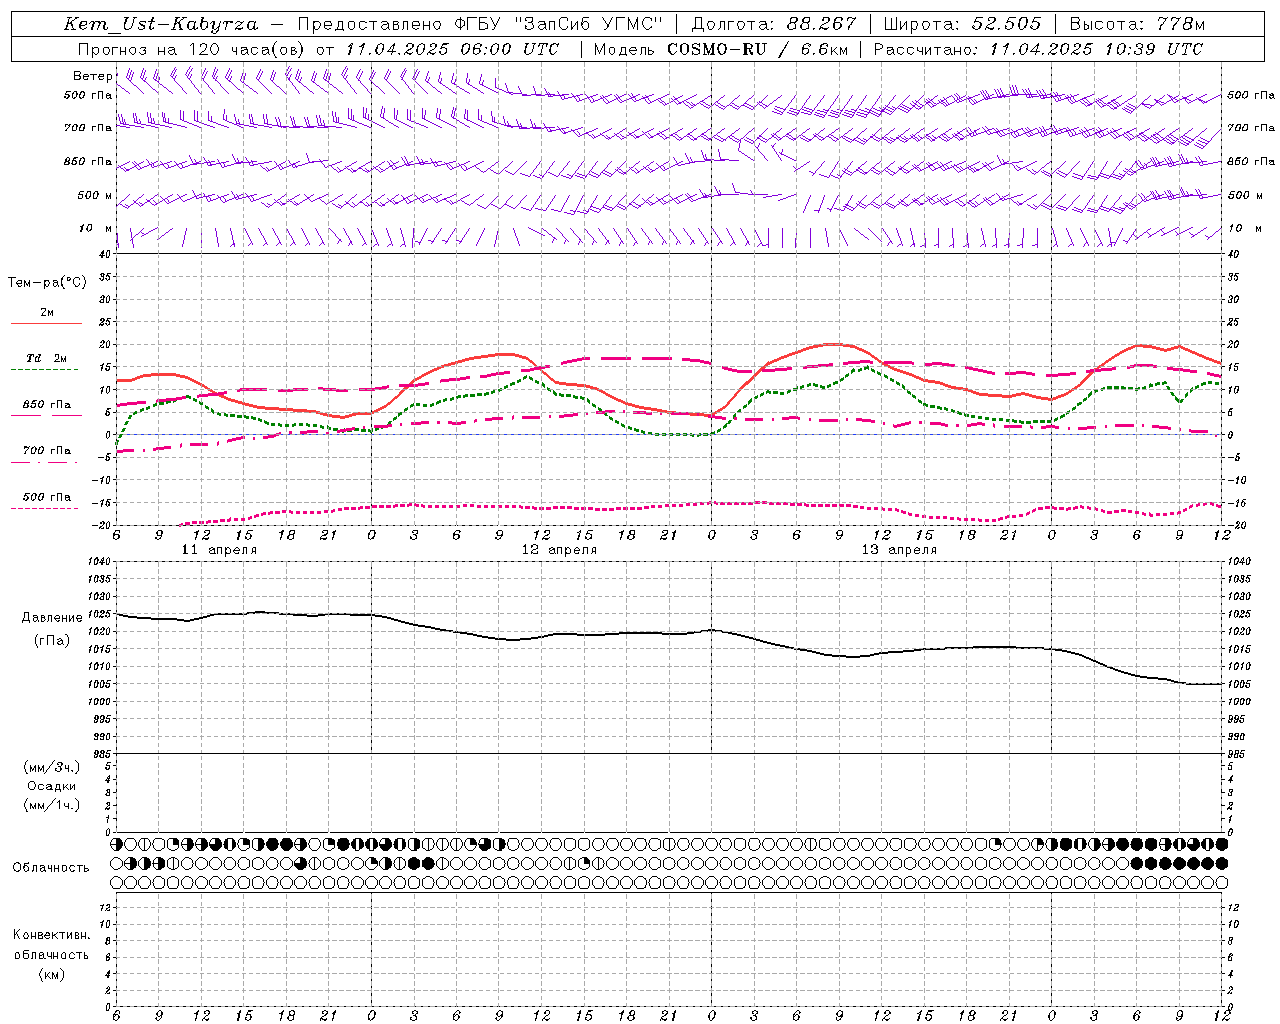
Task: Click the '(км)' convective cloud unit label
Action: click(x=51, y=974)
